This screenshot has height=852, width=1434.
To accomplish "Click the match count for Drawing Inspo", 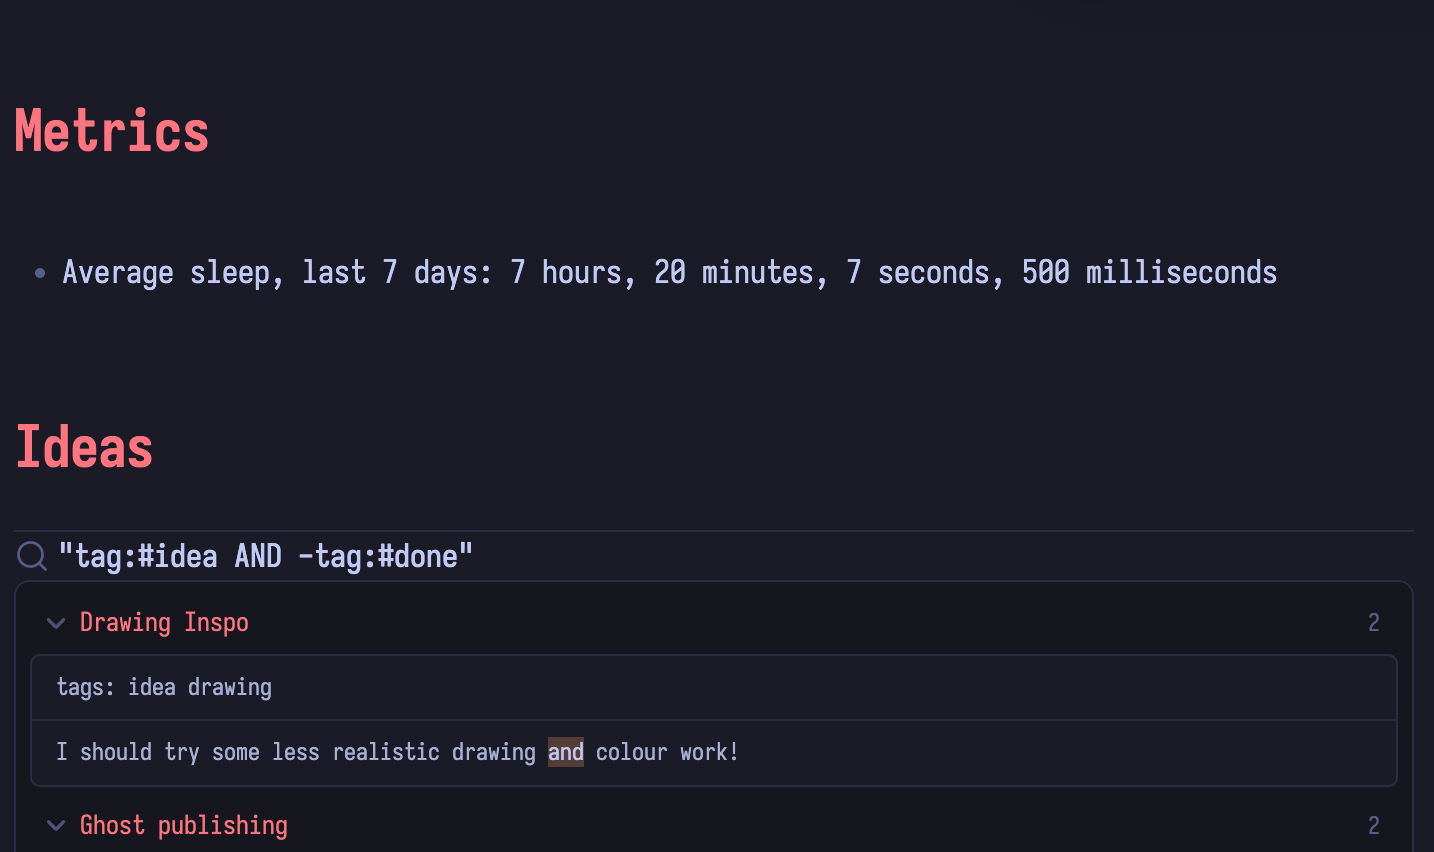I will 1373,623.
